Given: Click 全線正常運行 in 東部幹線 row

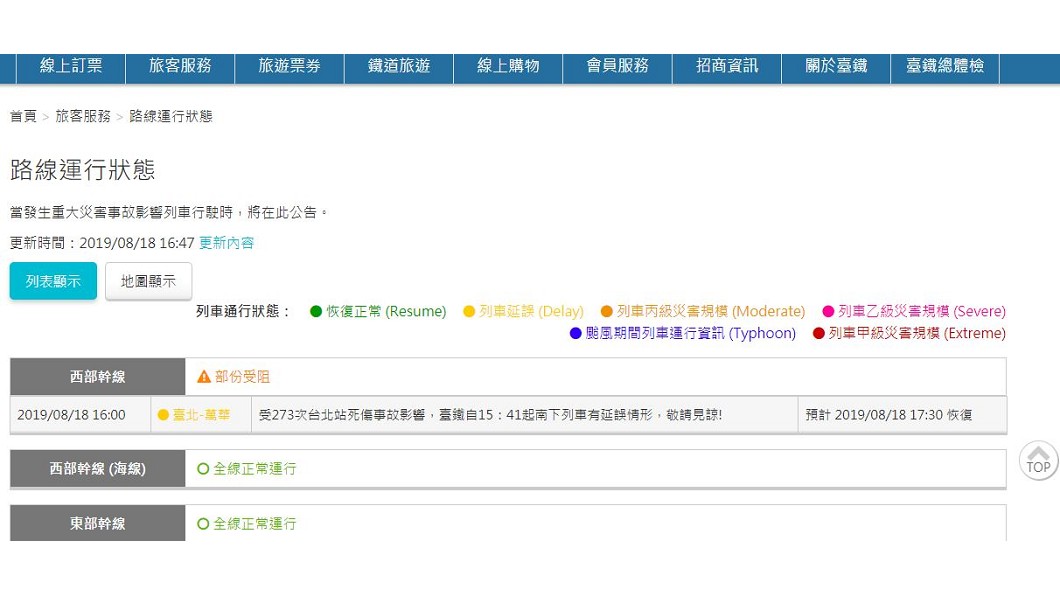Looking at the screenshot, I should [x=255, y=523].
